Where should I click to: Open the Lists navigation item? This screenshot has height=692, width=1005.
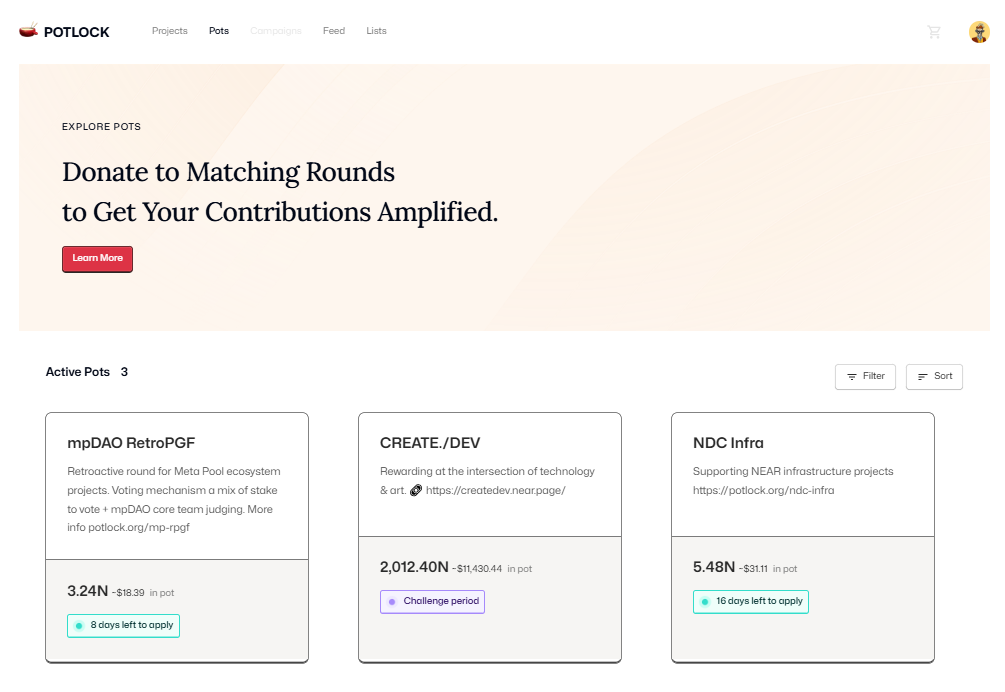pos(376,31)
